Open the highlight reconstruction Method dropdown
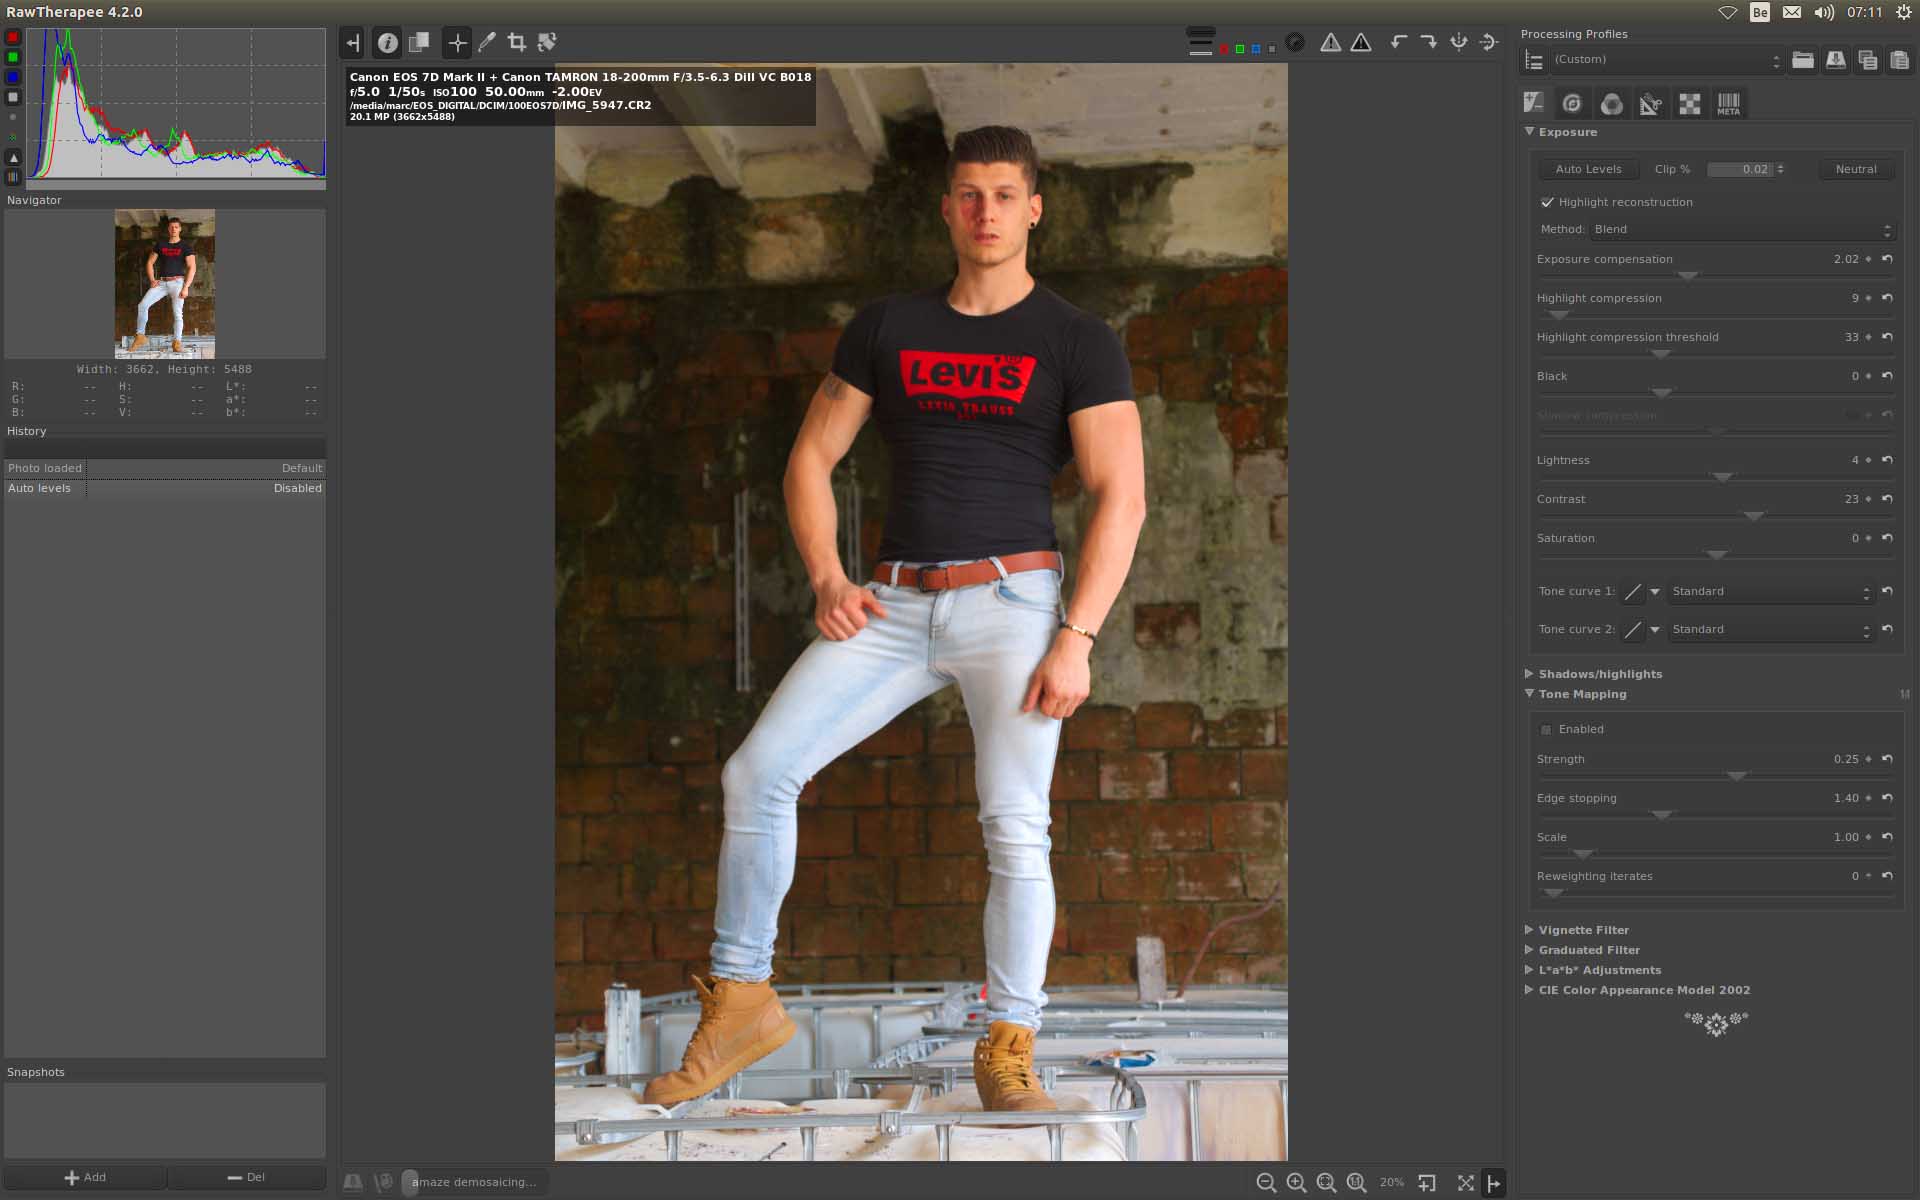1920x1200 pixels. (1742, 230)
